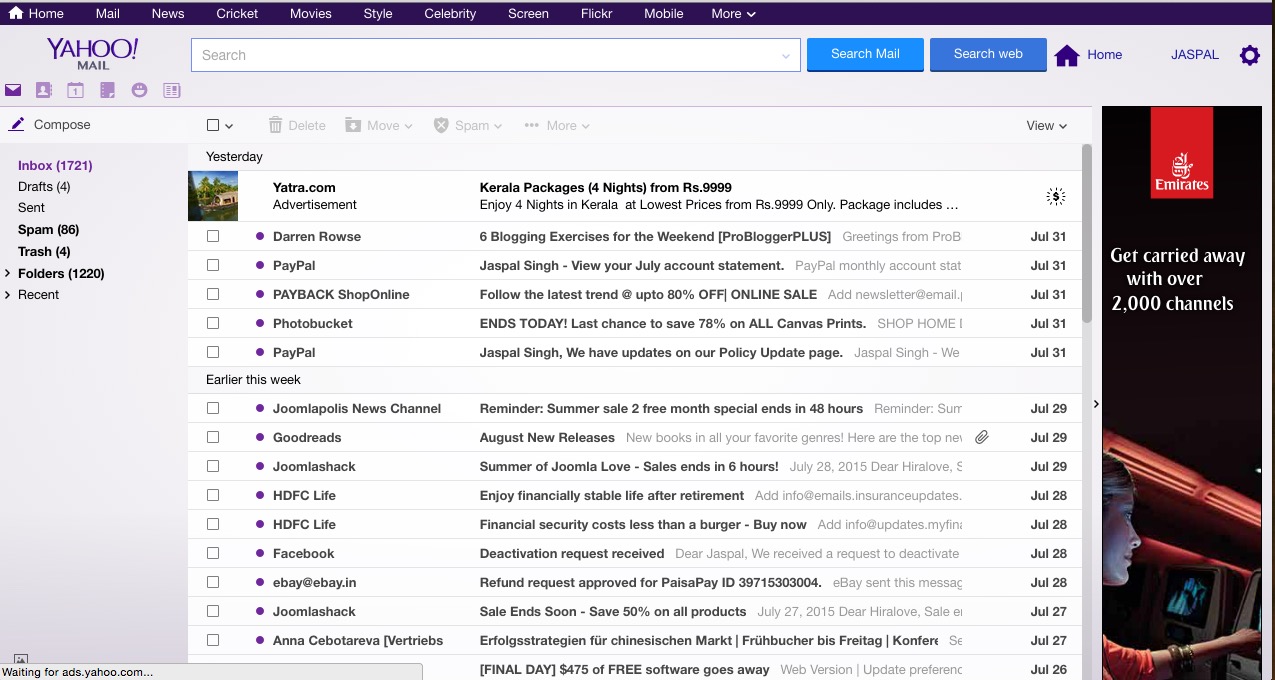
Task: Check the PayPal July statement email checkbox
Action: click(x=213, y=265)
